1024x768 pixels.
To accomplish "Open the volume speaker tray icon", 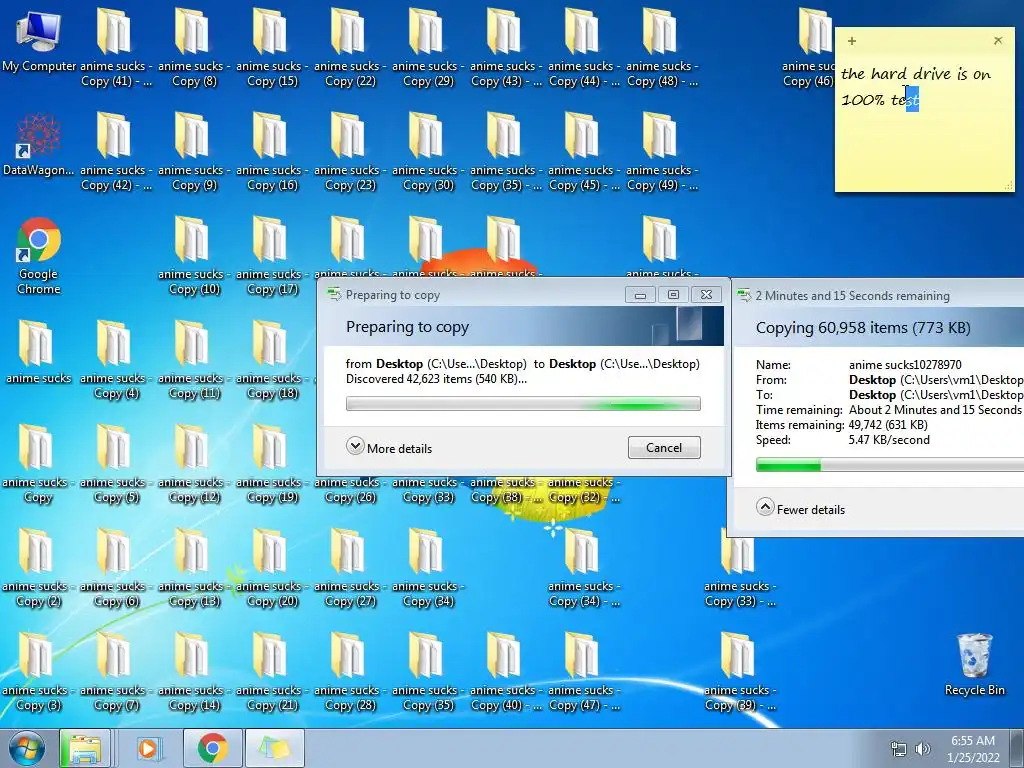I will (x=923, y=749).
